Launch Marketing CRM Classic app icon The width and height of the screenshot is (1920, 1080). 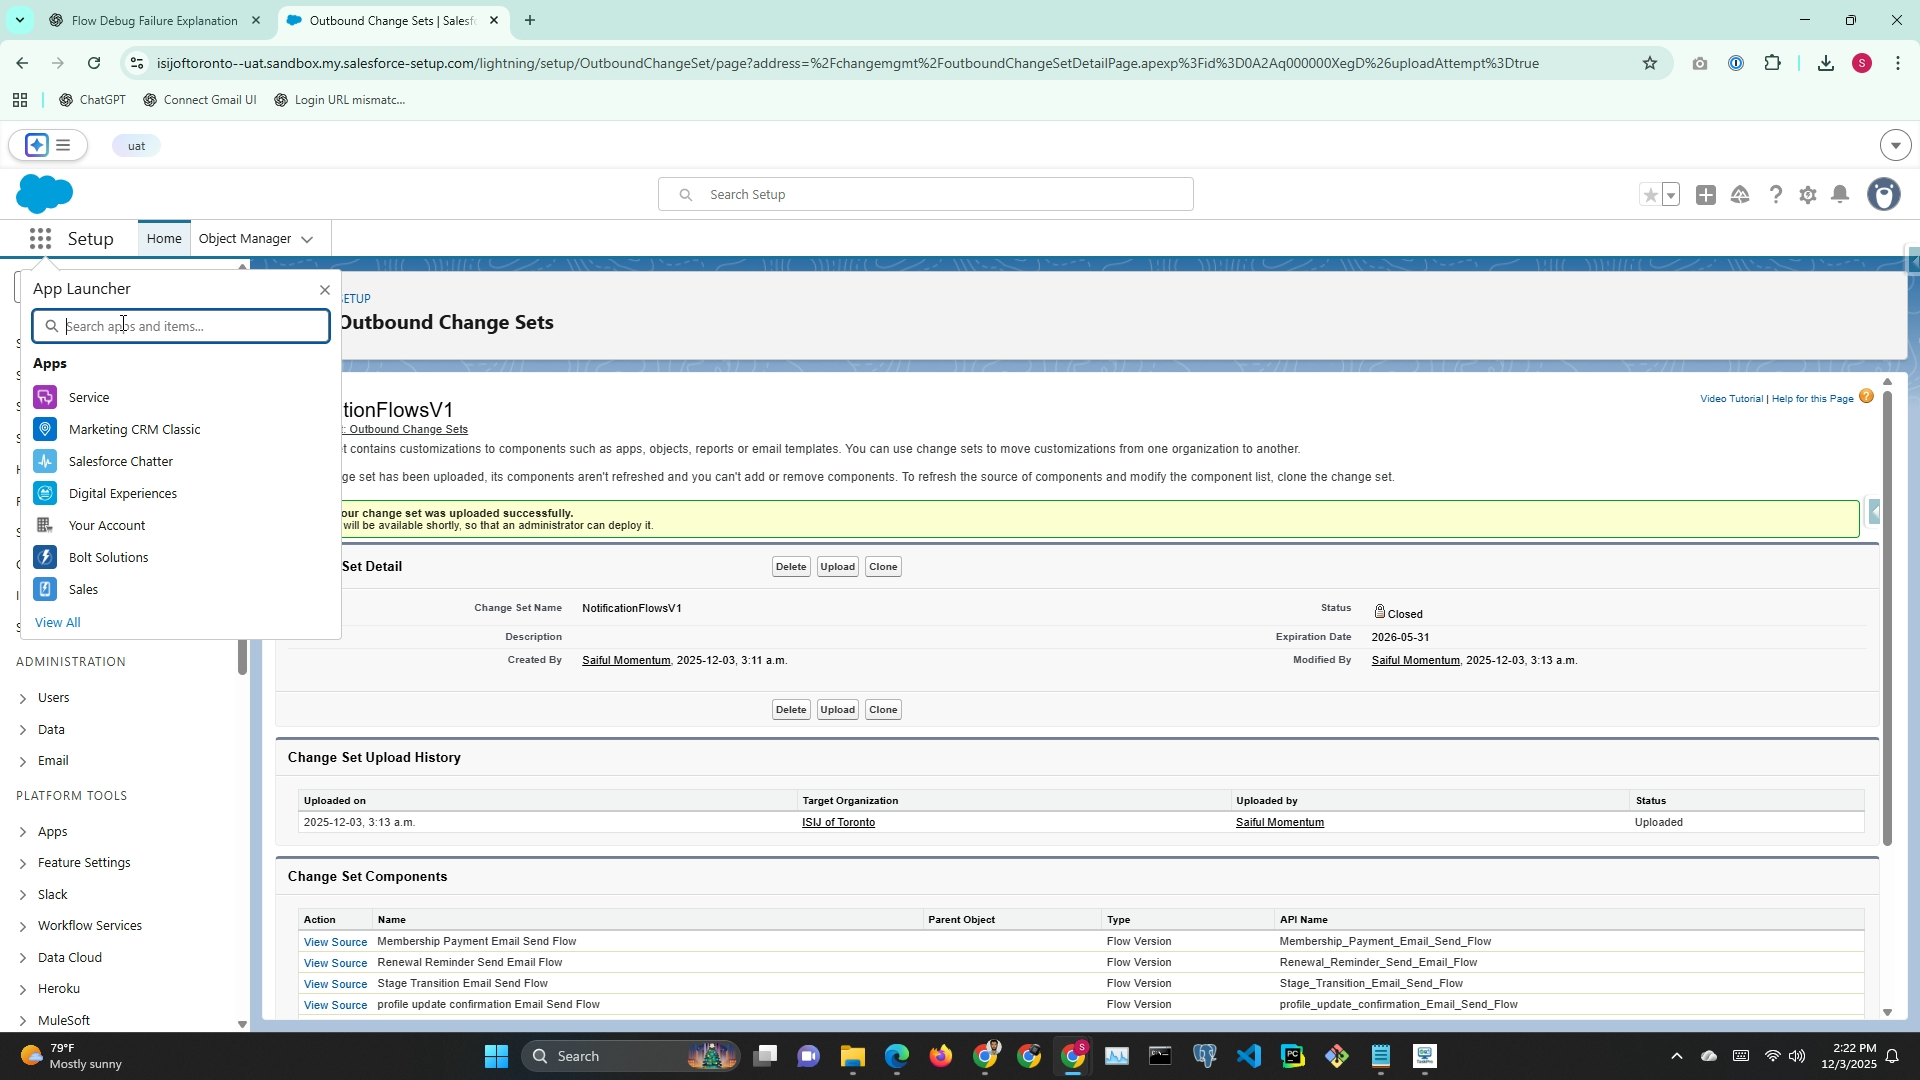45,430
